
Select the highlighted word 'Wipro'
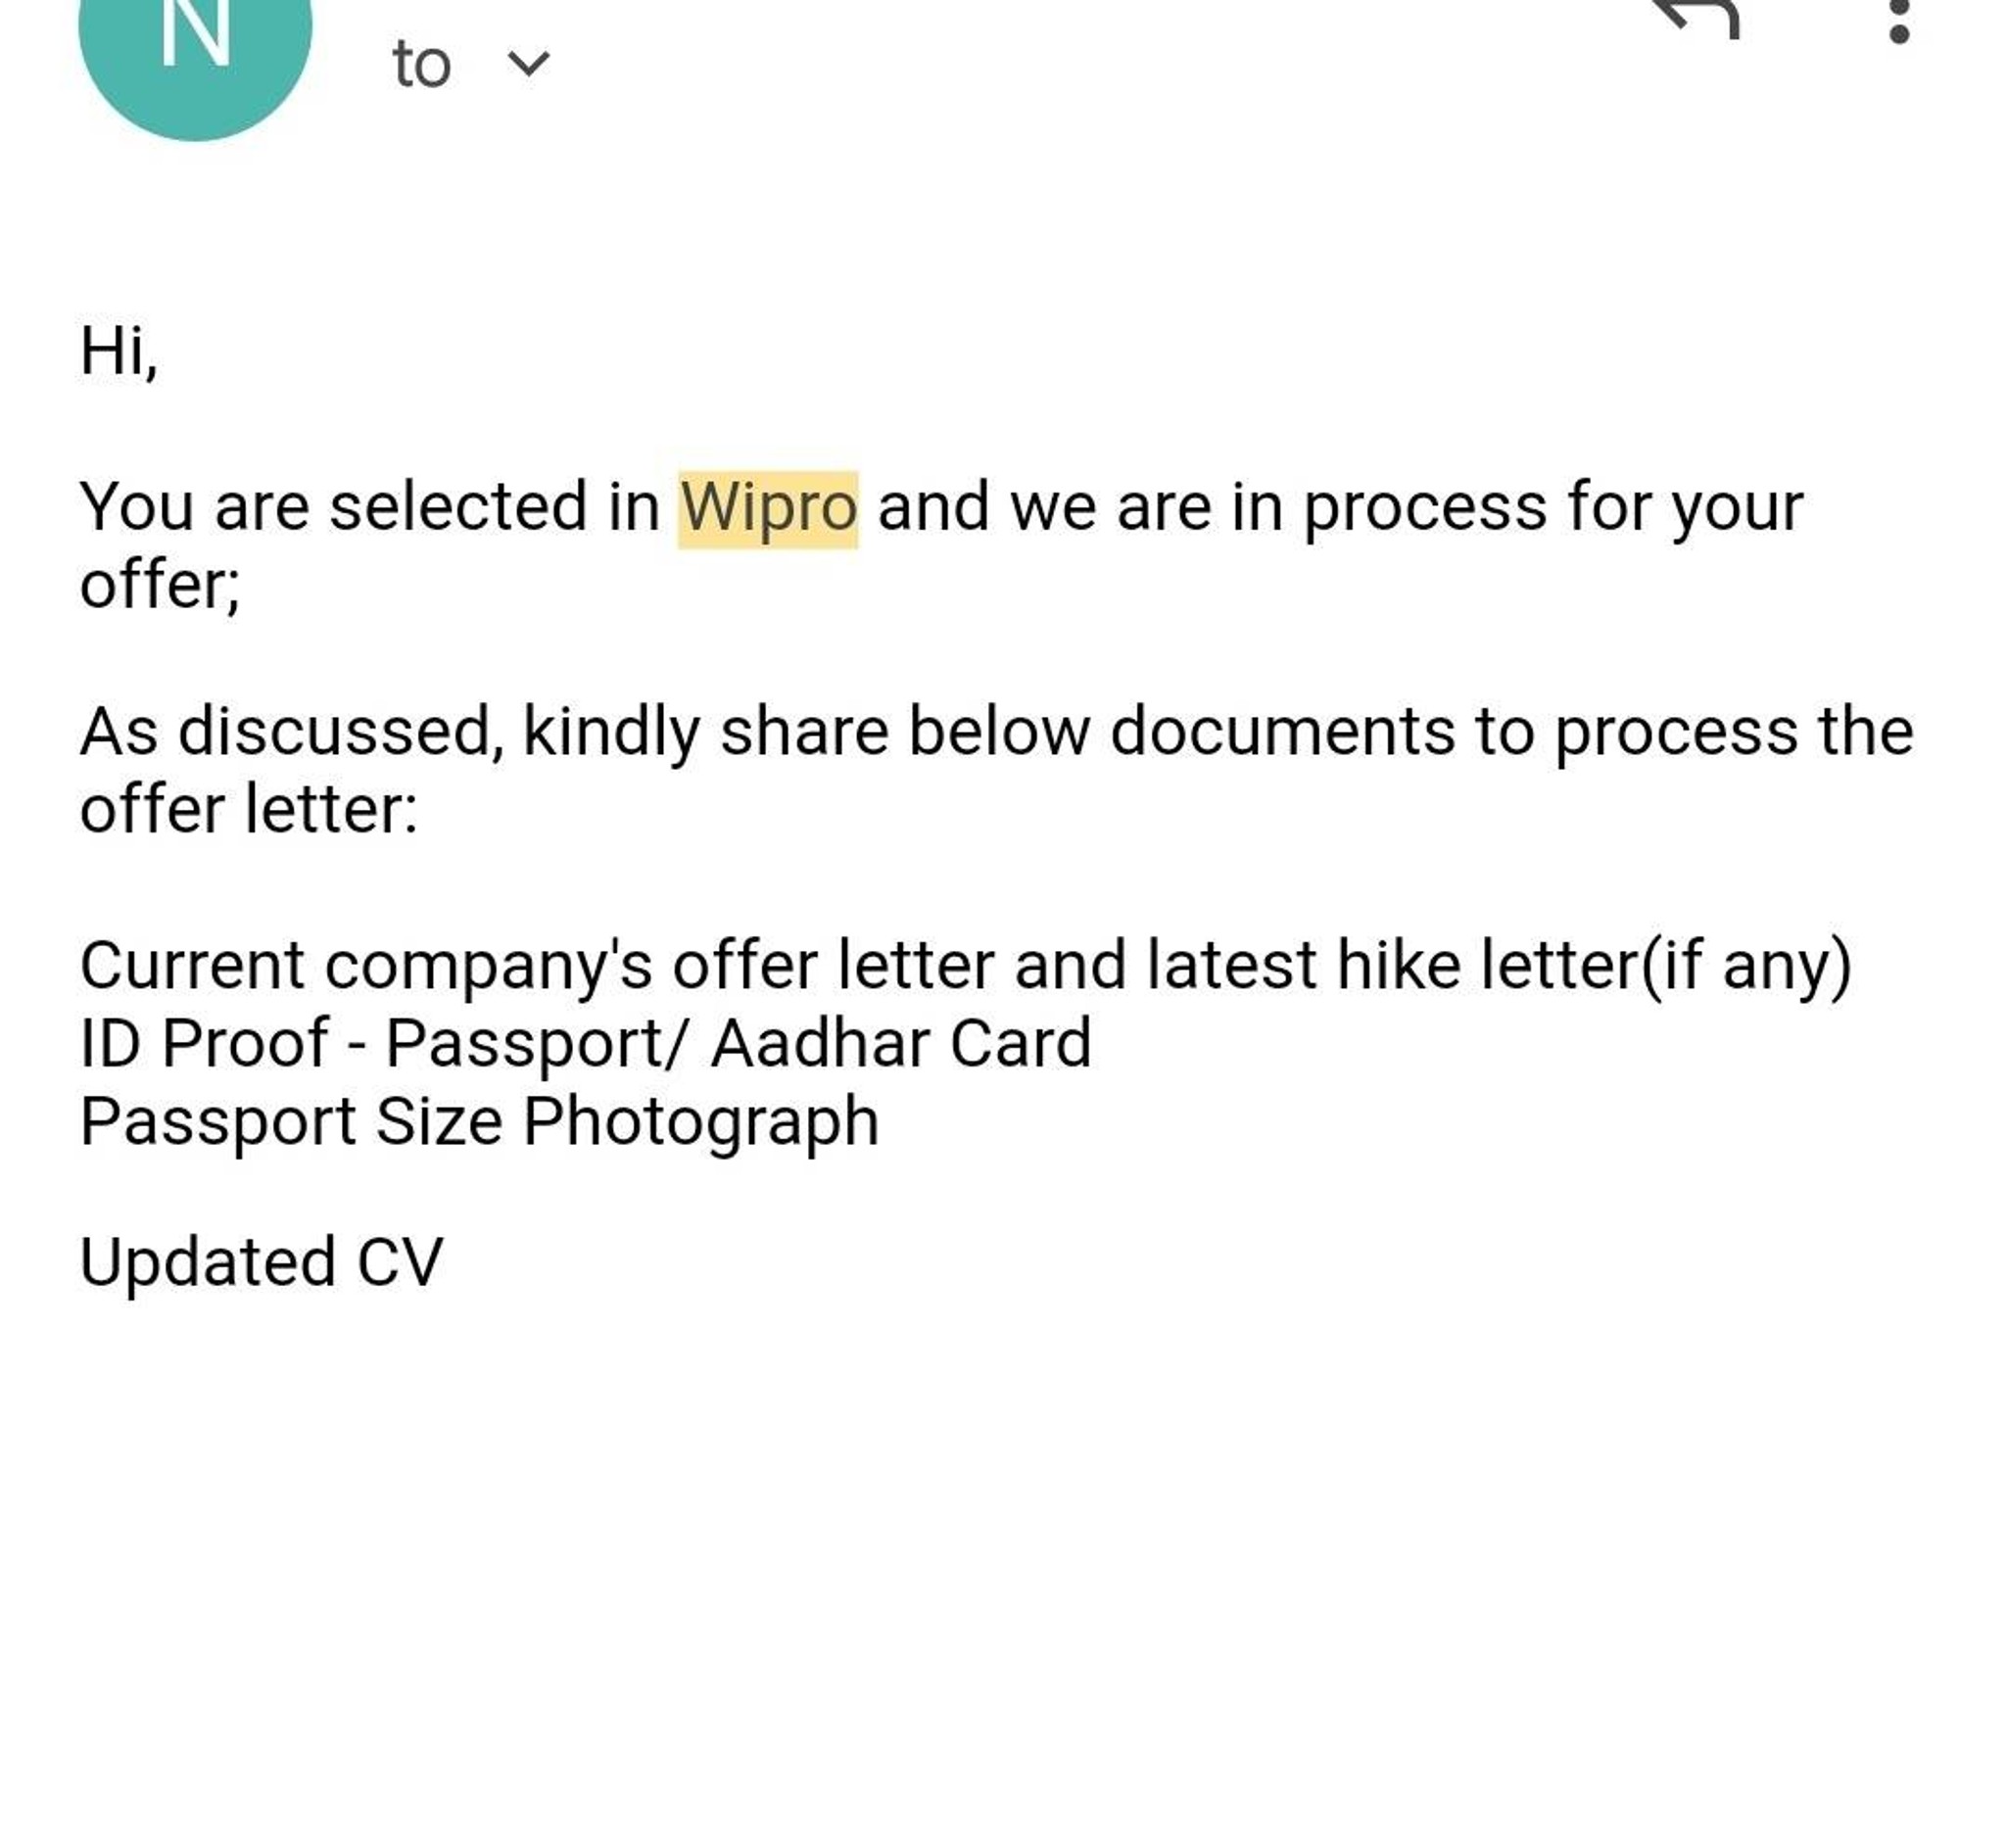pyautogui.click(x=770, y=508)
